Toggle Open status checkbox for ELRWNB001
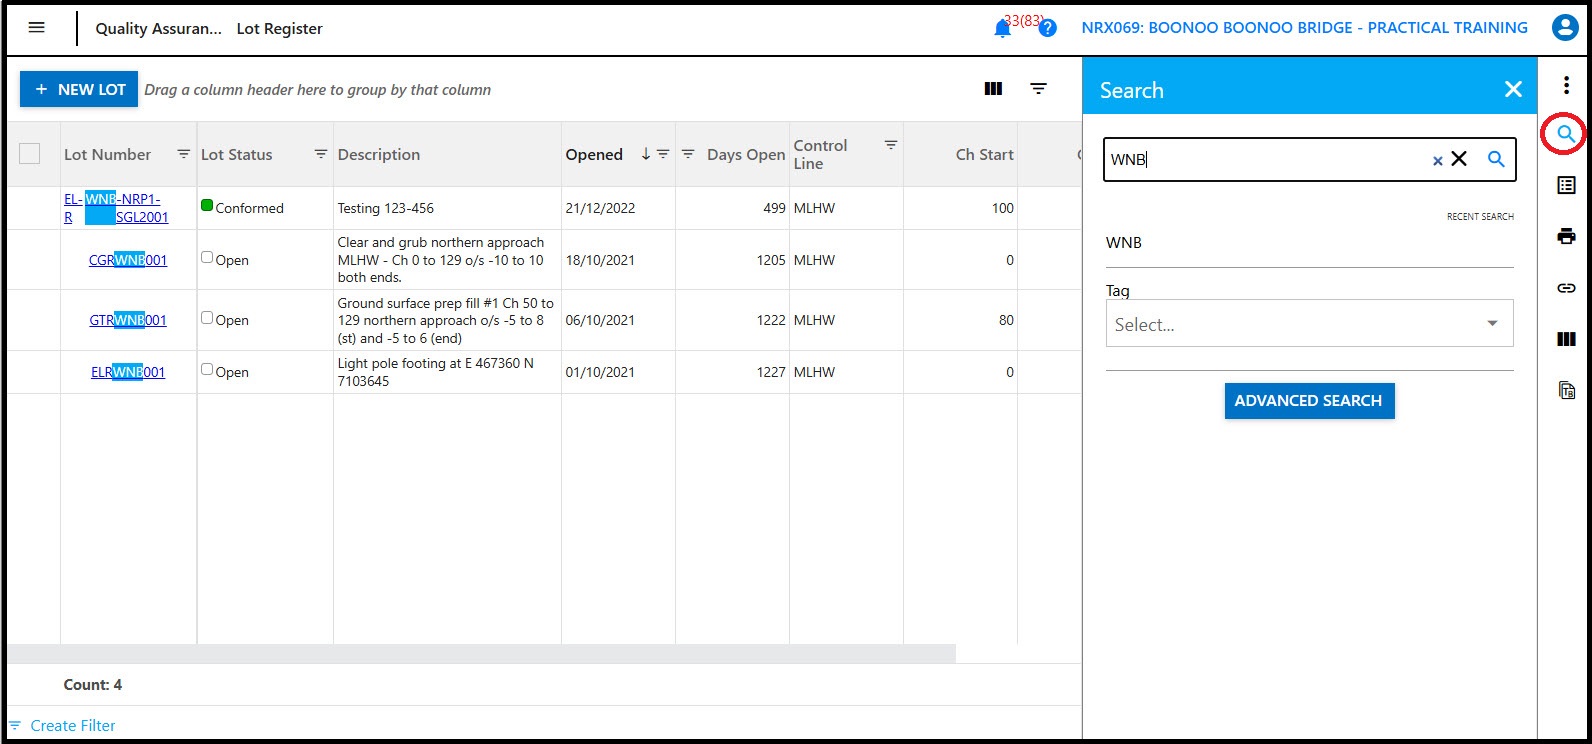The width and height of the screenshot is (1592, 744). coord(207,370)
